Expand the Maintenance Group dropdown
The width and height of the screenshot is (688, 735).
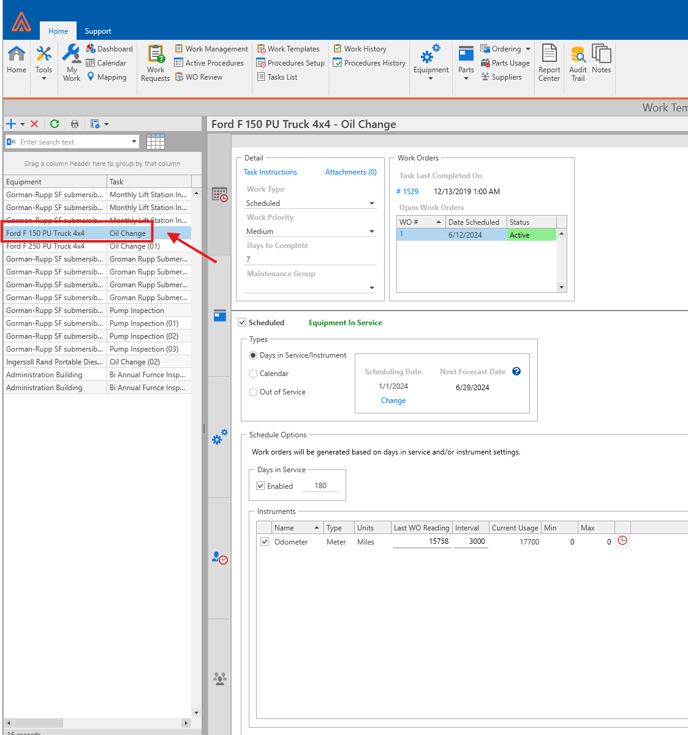coord(372,288)
